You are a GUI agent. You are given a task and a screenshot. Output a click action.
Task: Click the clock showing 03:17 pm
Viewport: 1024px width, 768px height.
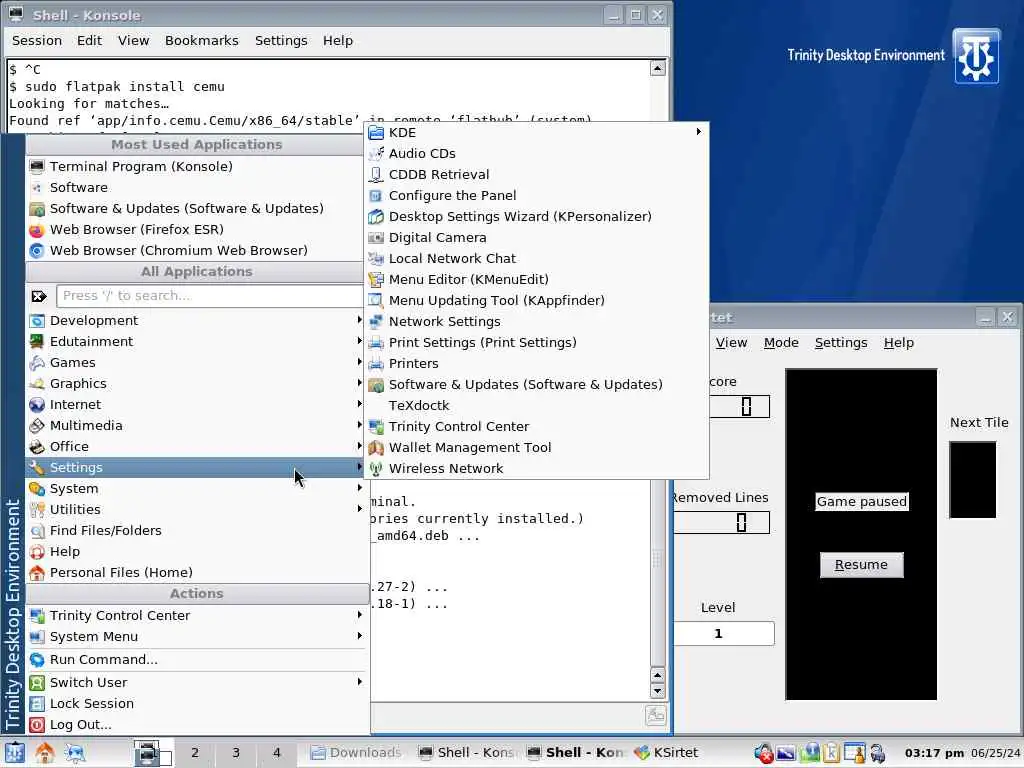click(934, 753)
